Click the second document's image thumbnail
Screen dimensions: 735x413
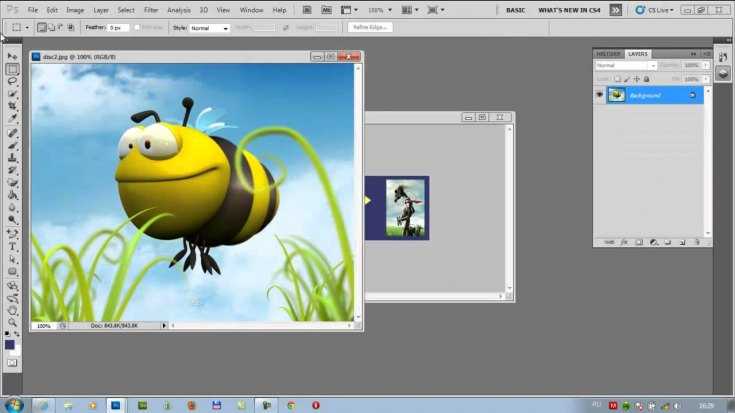(x=405, y=208)
